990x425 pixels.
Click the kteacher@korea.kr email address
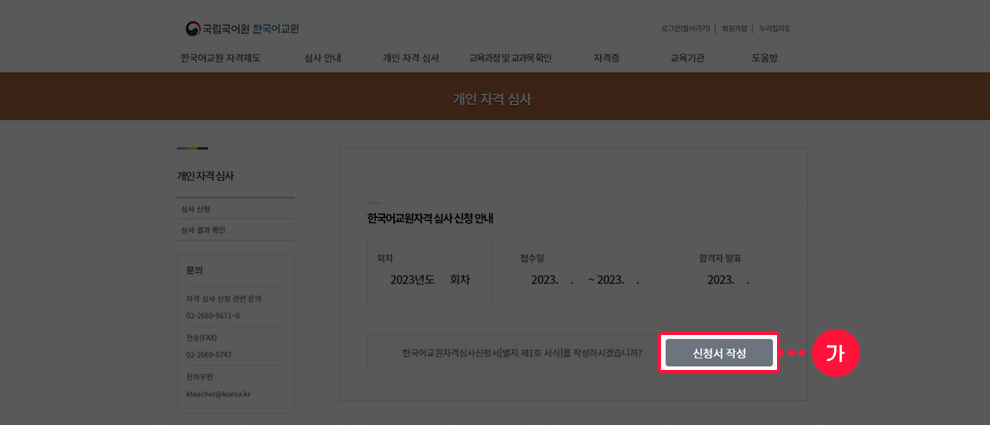[x=218, y=394]
